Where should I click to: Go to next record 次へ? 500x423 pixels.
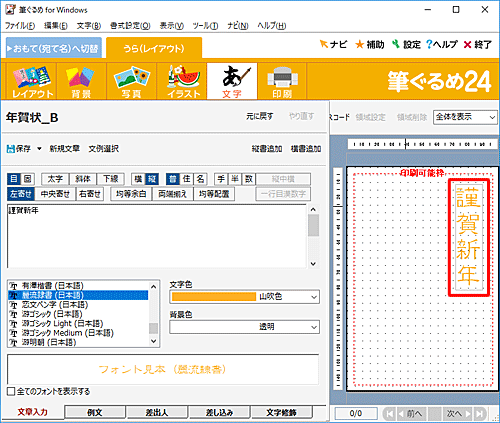(459, 414)
